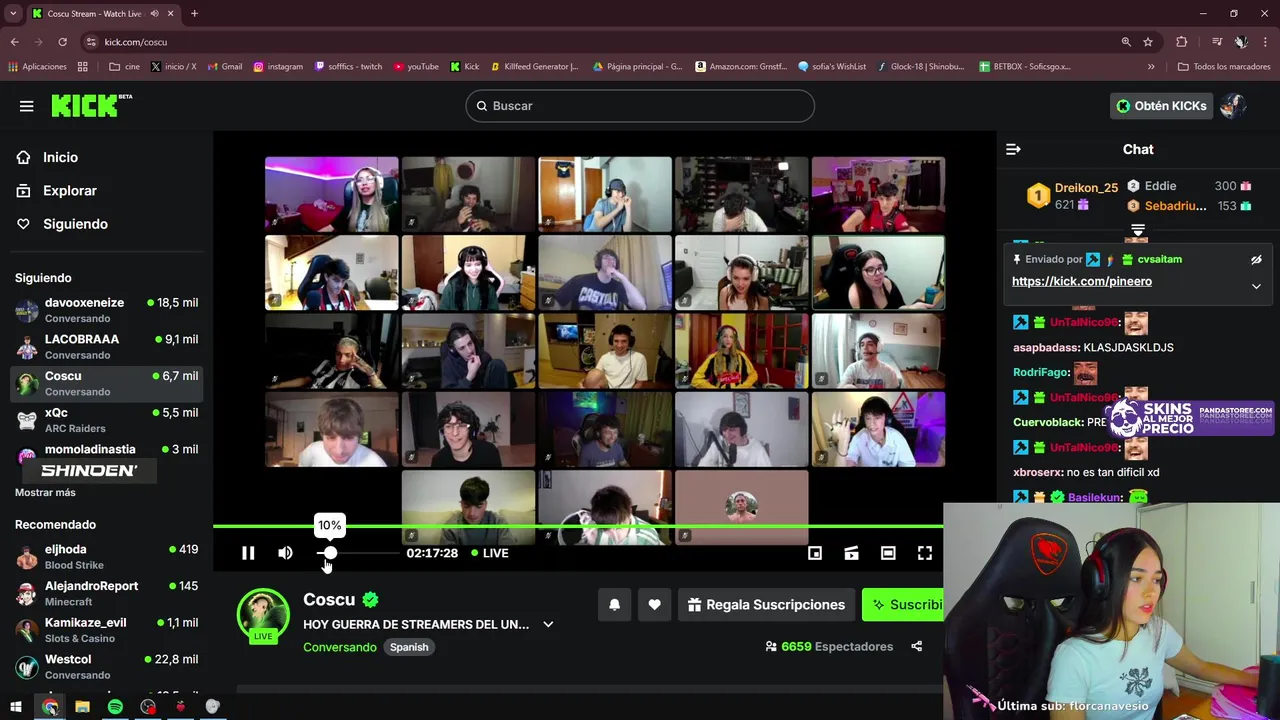This screenshot has height=720, width=1280.
Task: Open Westcol recommended channel
Action: tap(106, 667)
